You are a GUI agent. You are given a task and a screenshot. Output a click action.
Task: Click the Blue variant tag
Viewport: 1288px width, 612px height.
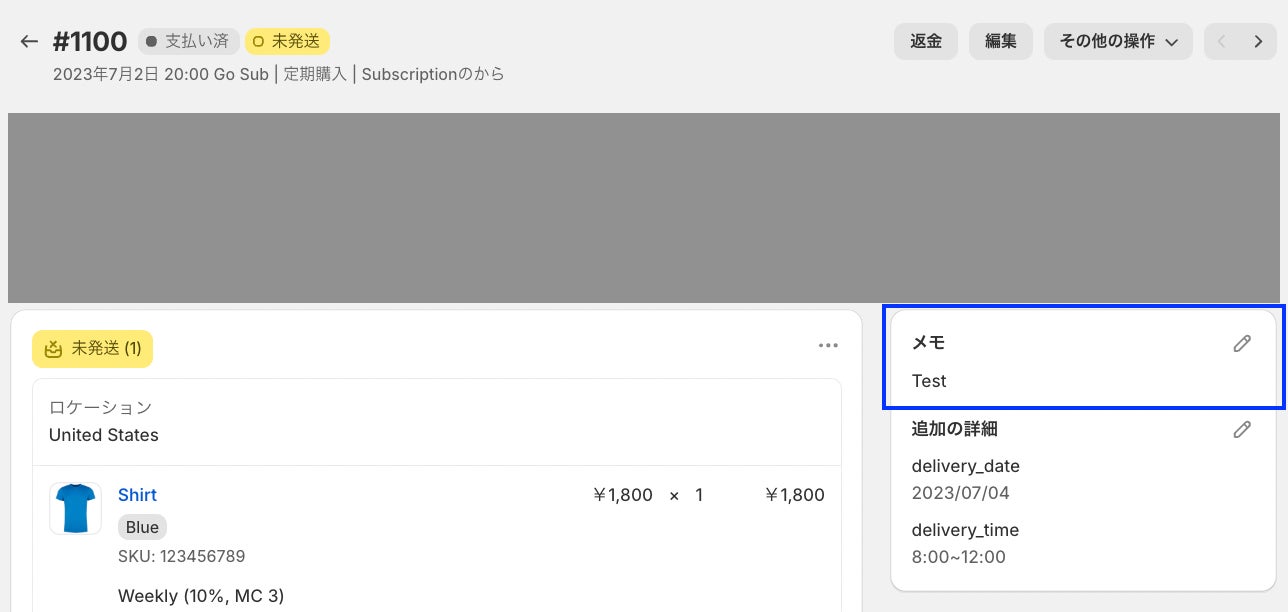pos(142,527)
